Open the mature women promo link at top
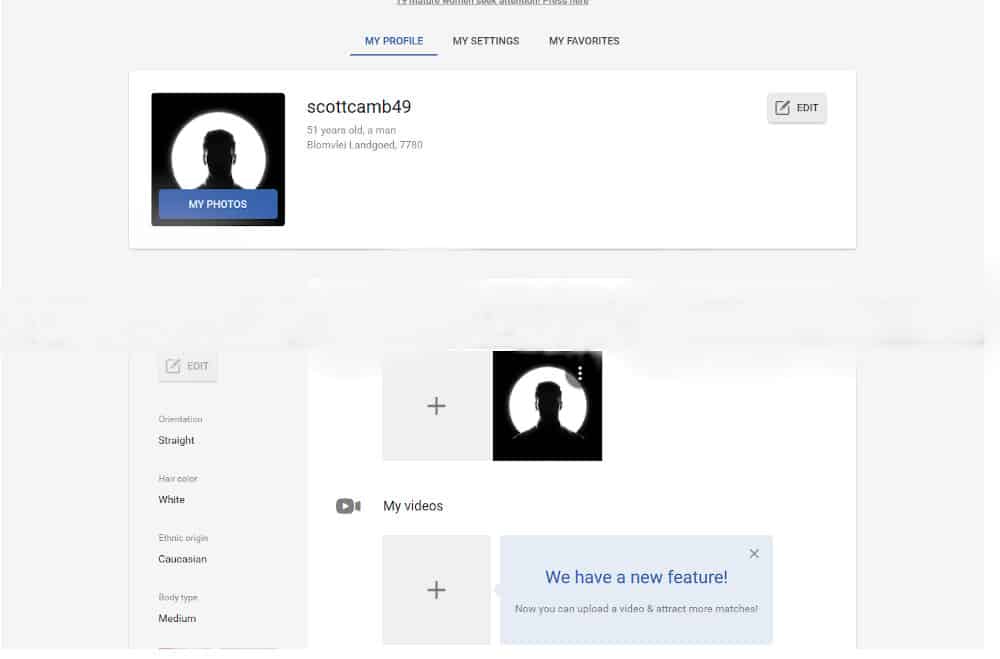The height and width of the screenshot is (659, 1000). pos(492,3)
